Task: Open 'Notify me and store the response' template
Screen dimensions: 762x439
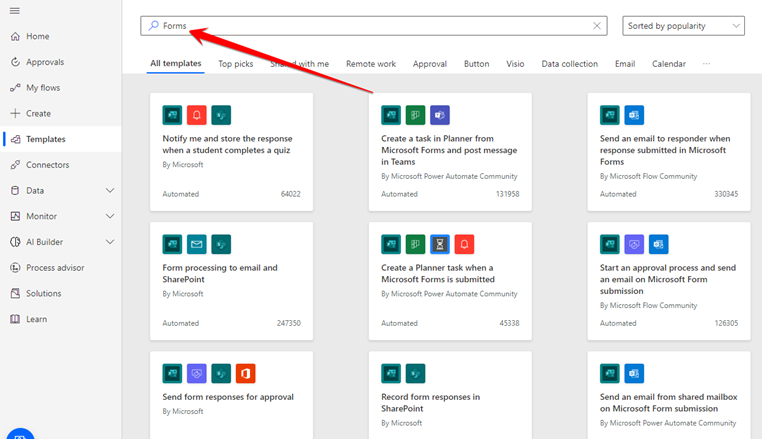Action: pyautogui.click(x=227, y=144)
